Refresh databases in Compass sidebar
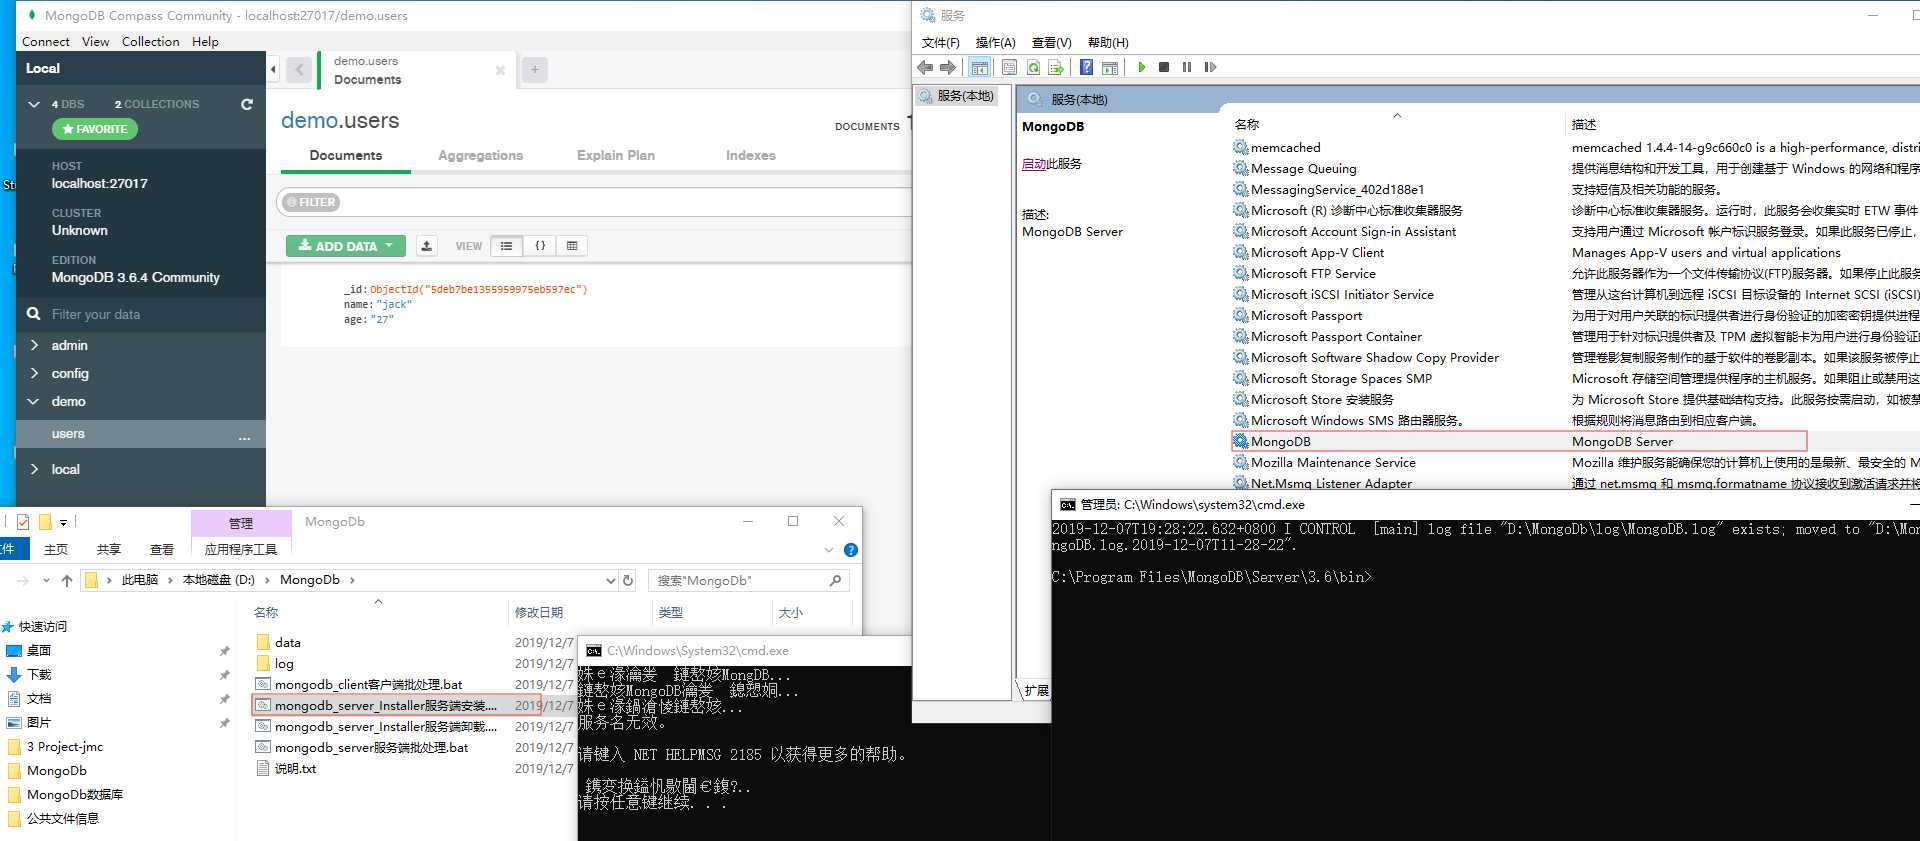 pos(247,104)
